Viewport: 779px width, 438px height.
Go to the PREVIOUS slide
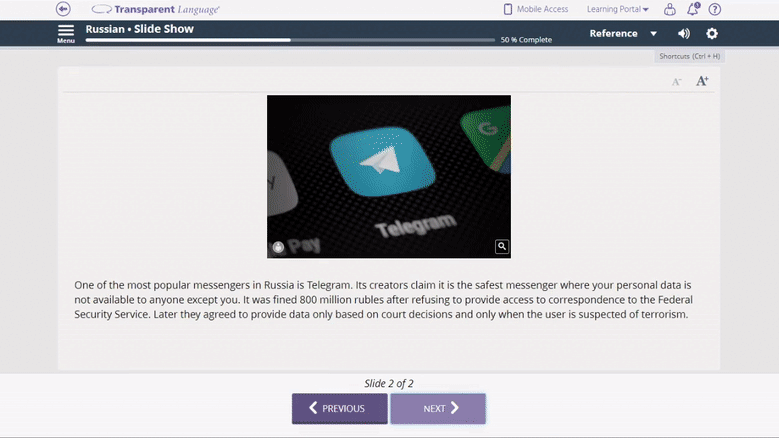[x=340, y=409]
